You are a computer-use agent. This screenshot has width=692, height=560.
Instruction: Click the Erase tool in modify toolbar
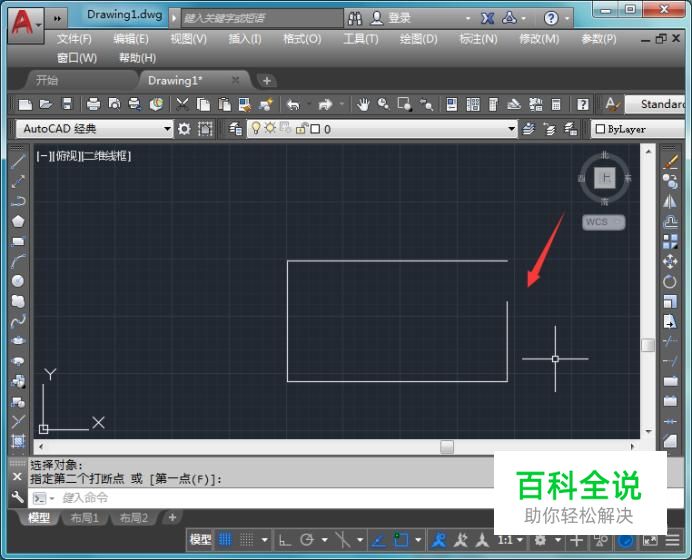coord(670,162)
